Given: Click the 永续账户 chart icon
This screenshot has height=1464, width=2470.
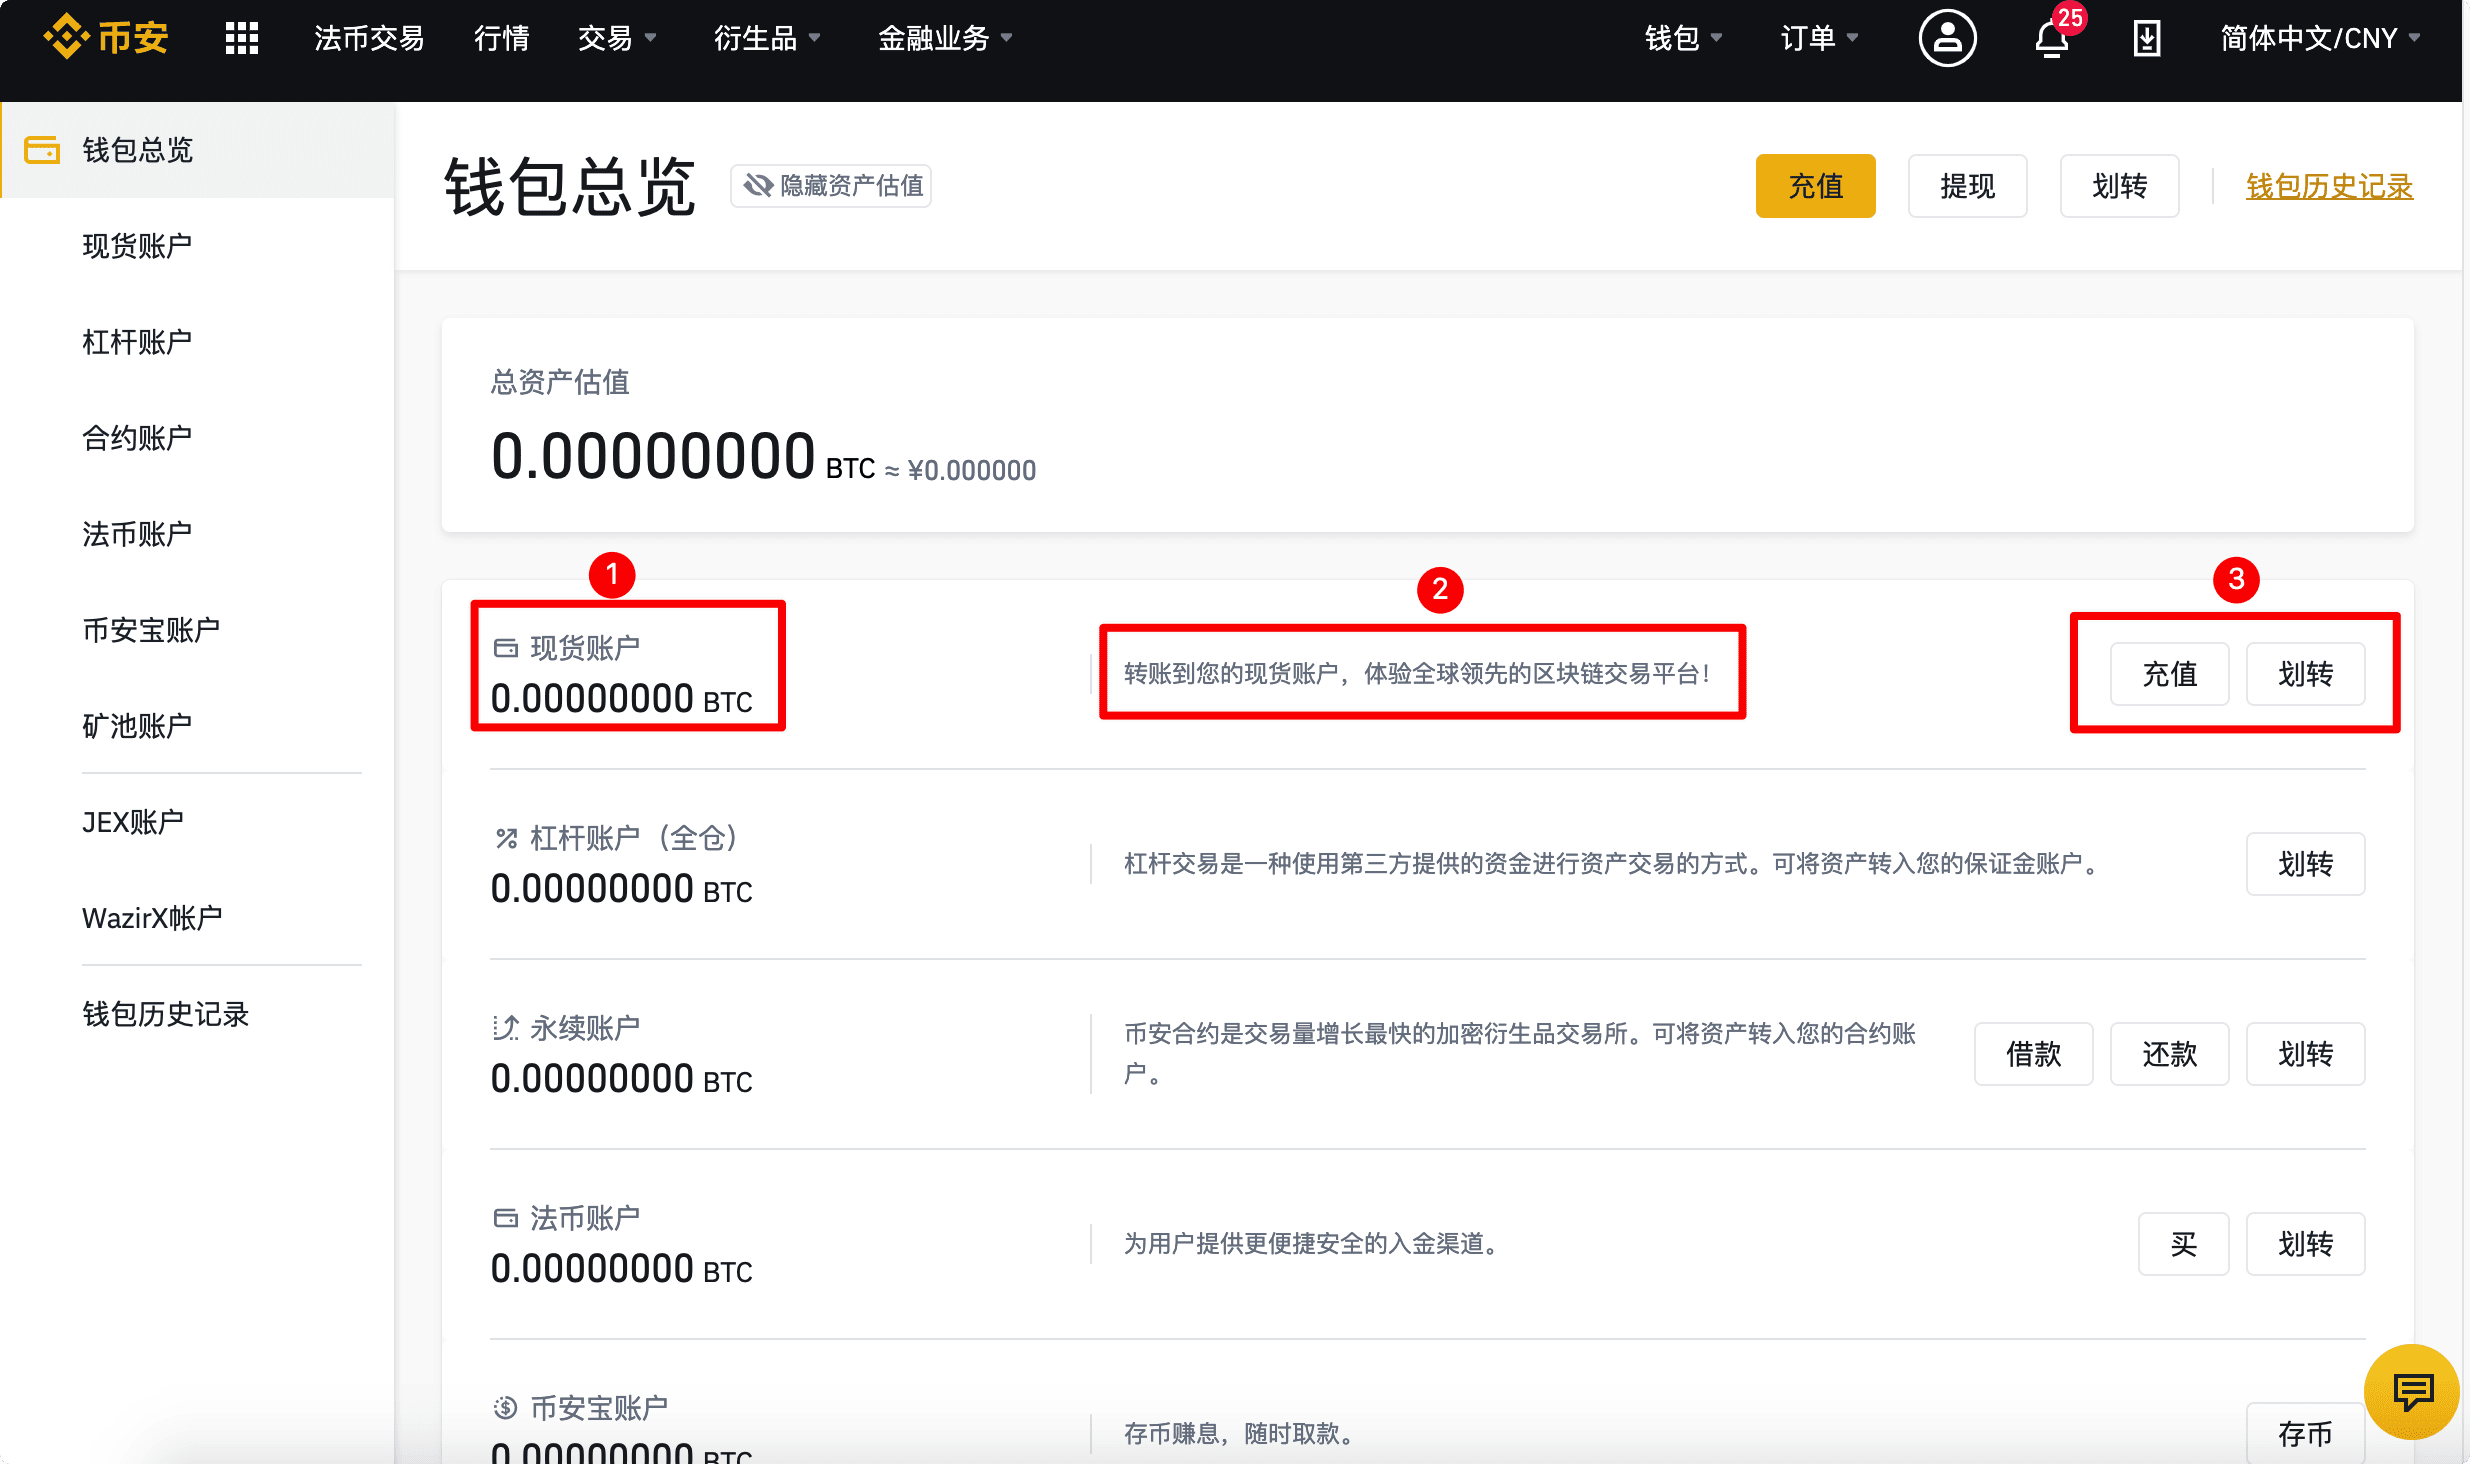Looking at the screenshot, I should (x=506, y=1028).
